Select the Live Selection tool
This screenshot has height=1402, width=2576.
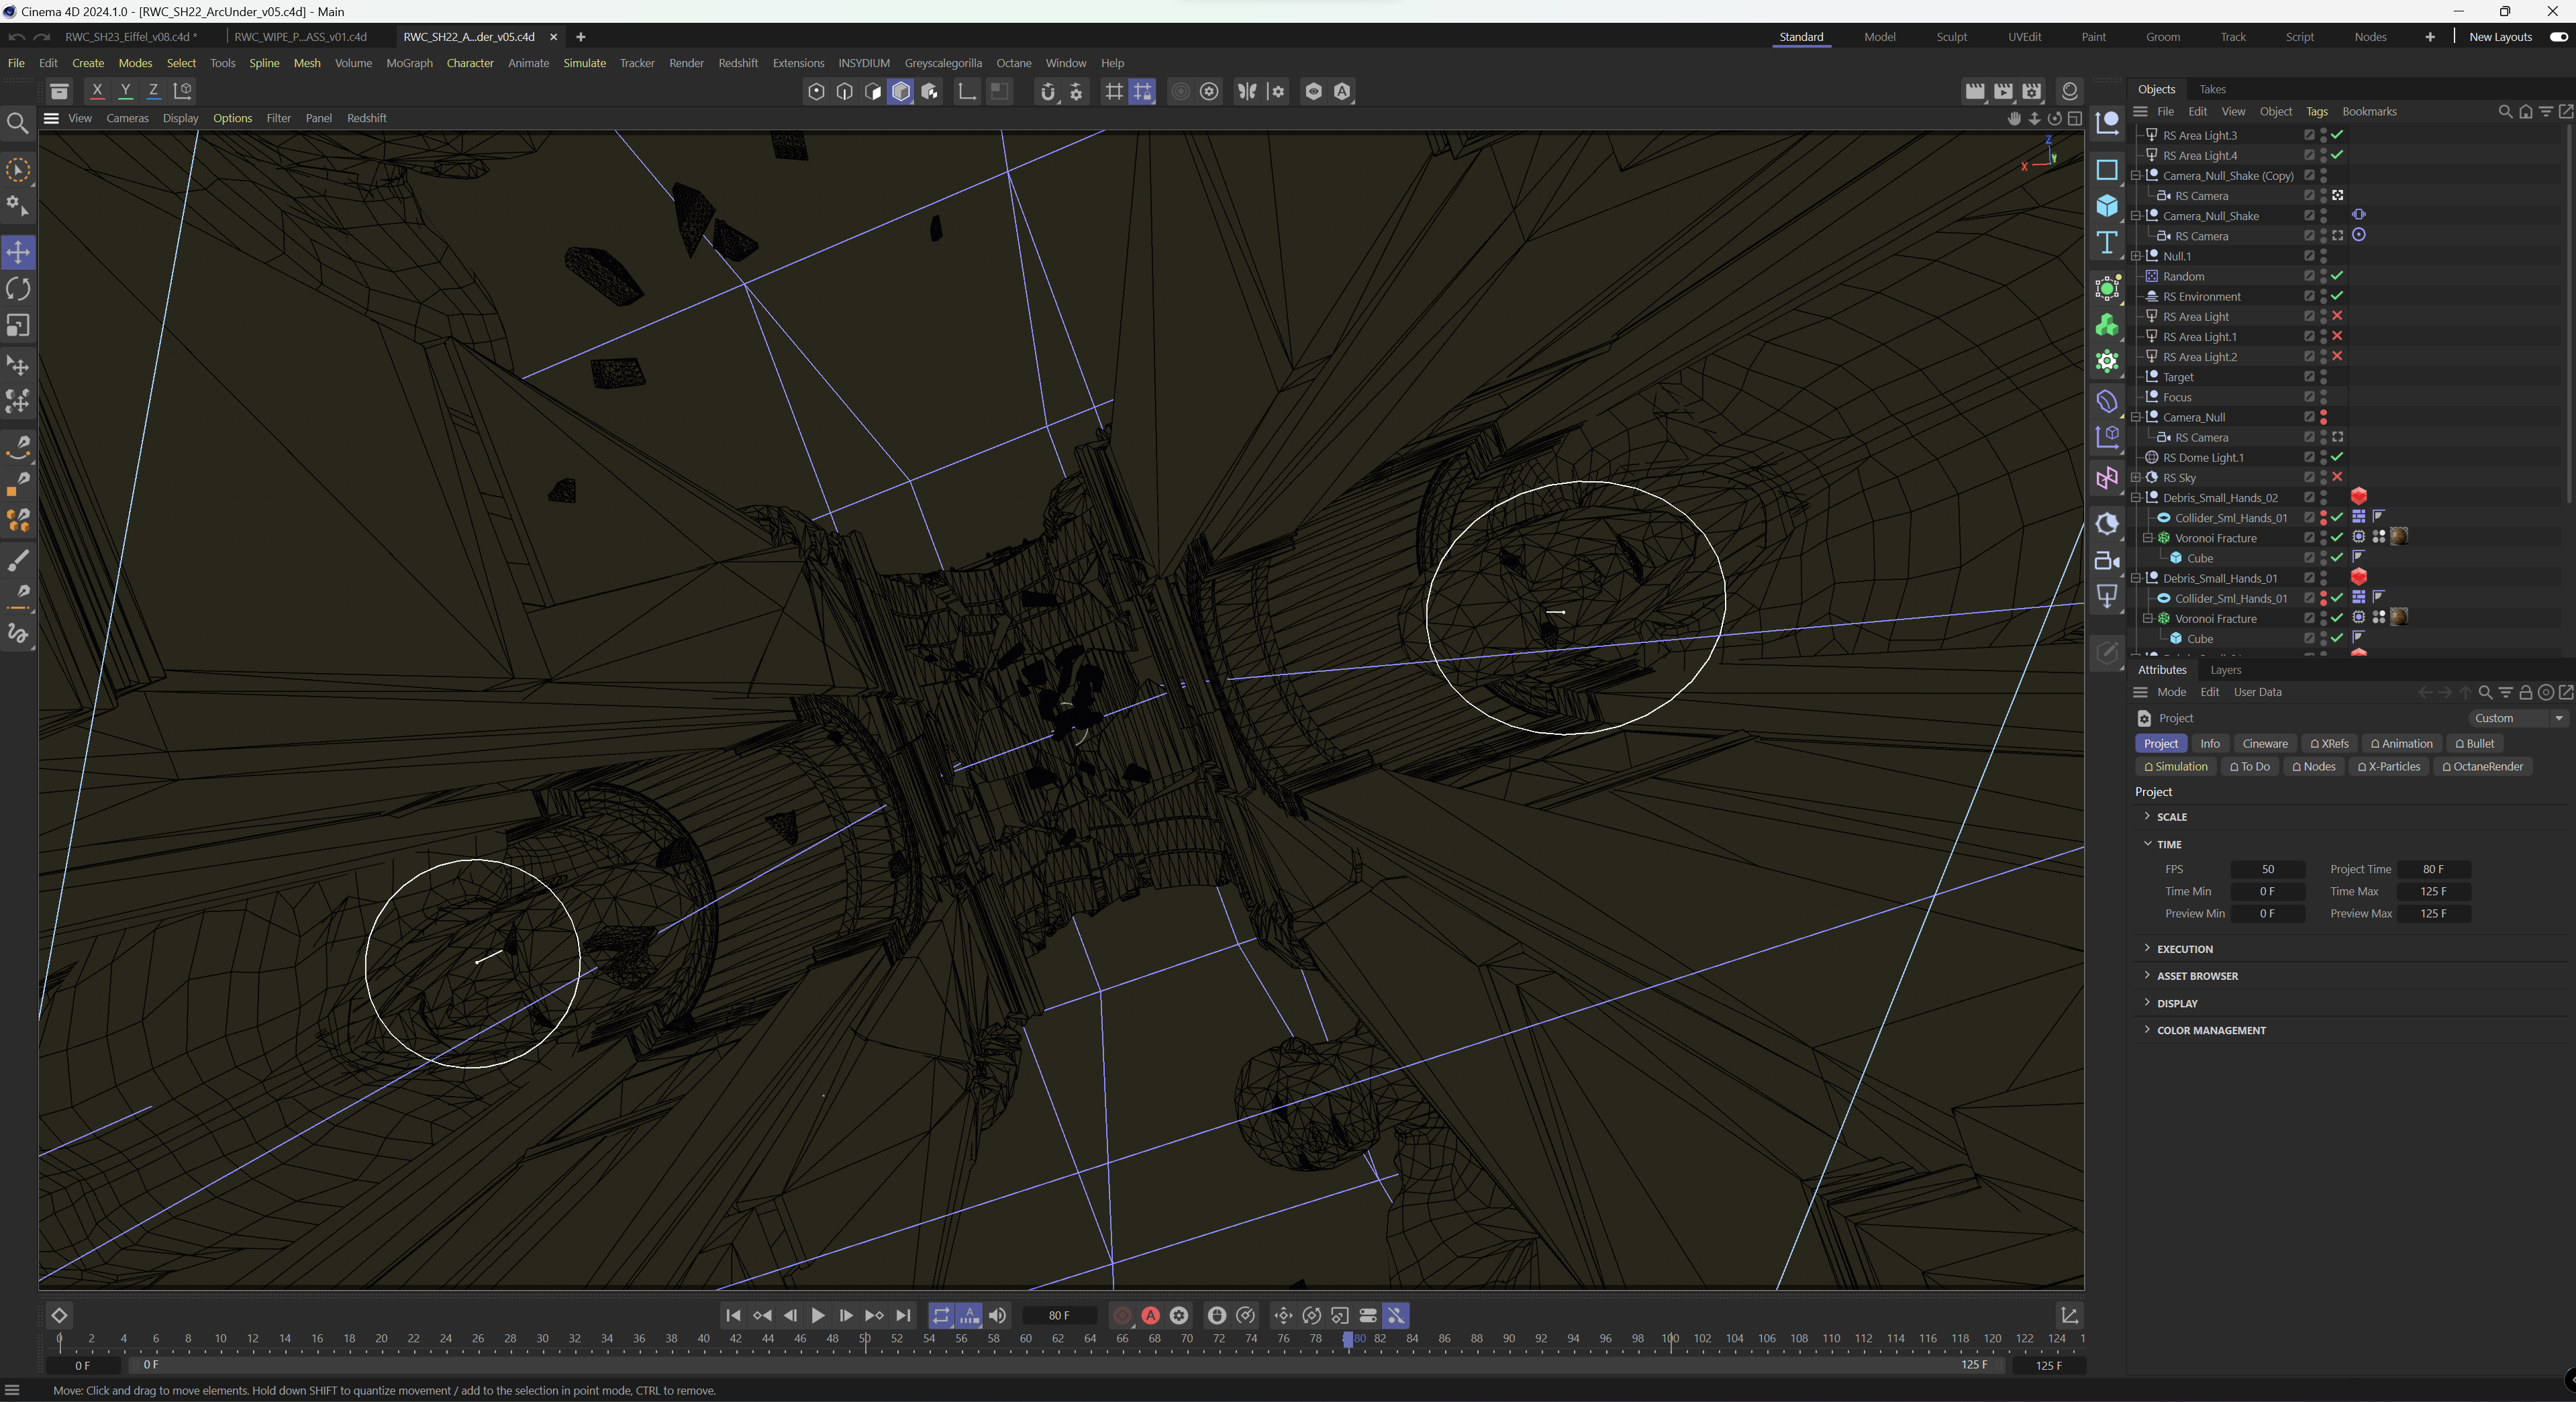click(18, 170)
